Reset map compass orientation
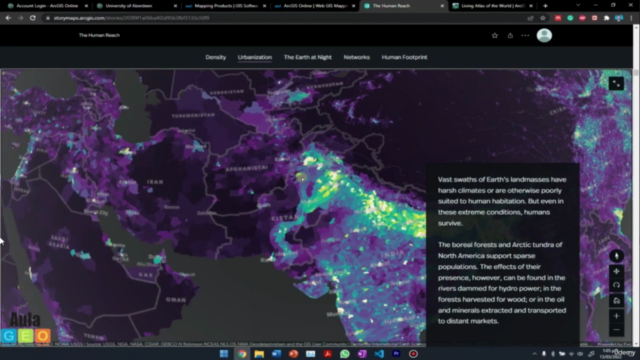This screenshot has width=640, height=360. pyautogui.click(x=616, y=256)
